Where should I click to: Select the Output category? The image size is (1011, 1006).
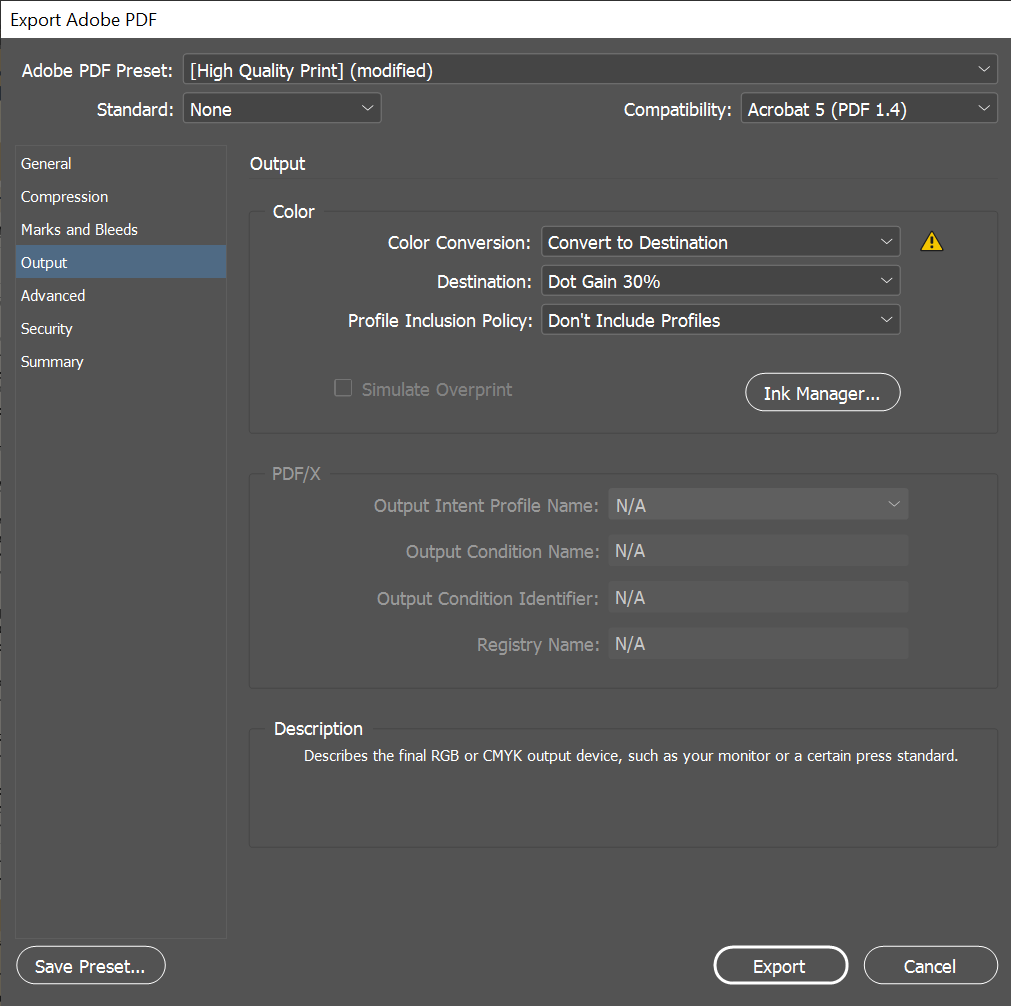121,262
